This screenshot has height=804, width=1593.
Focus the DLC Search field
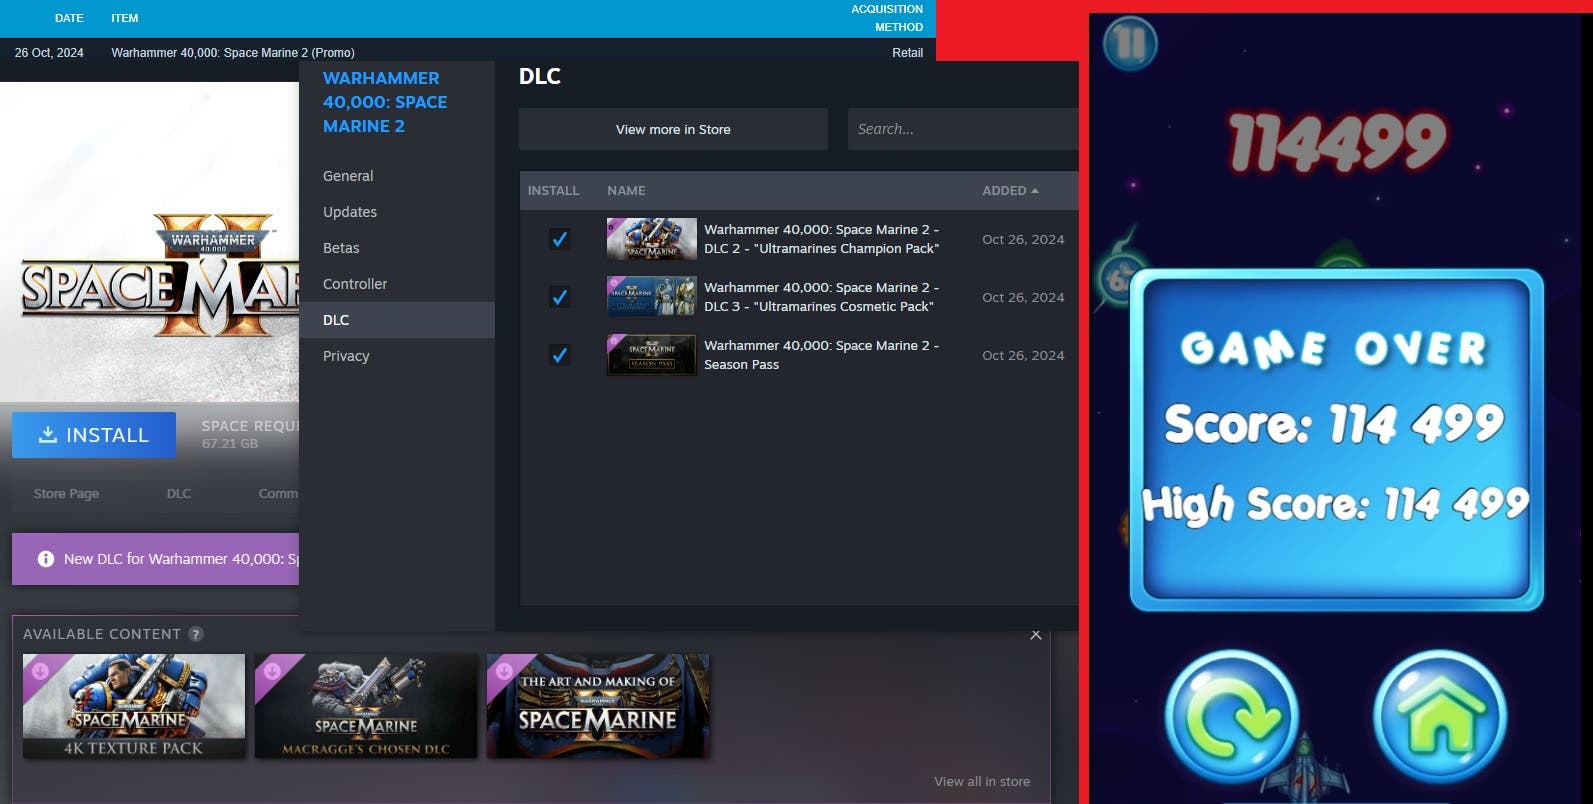[x=963, y=129]
